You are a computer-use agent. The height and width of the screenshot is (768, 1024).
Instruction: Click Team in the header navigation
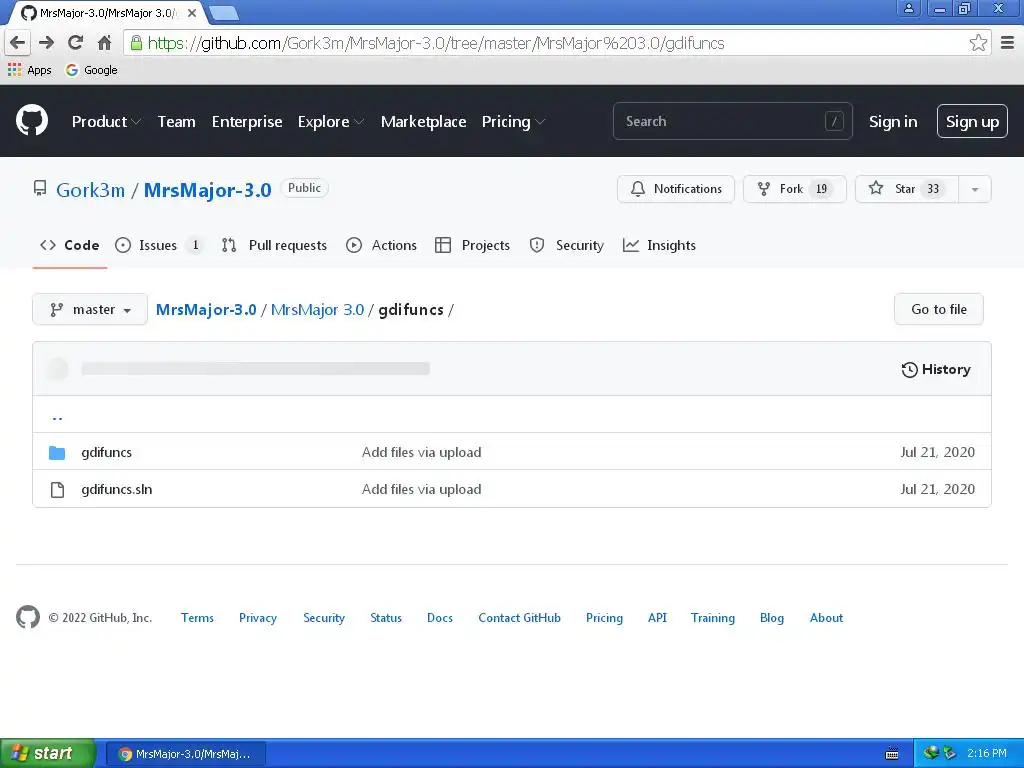point(176,121)
